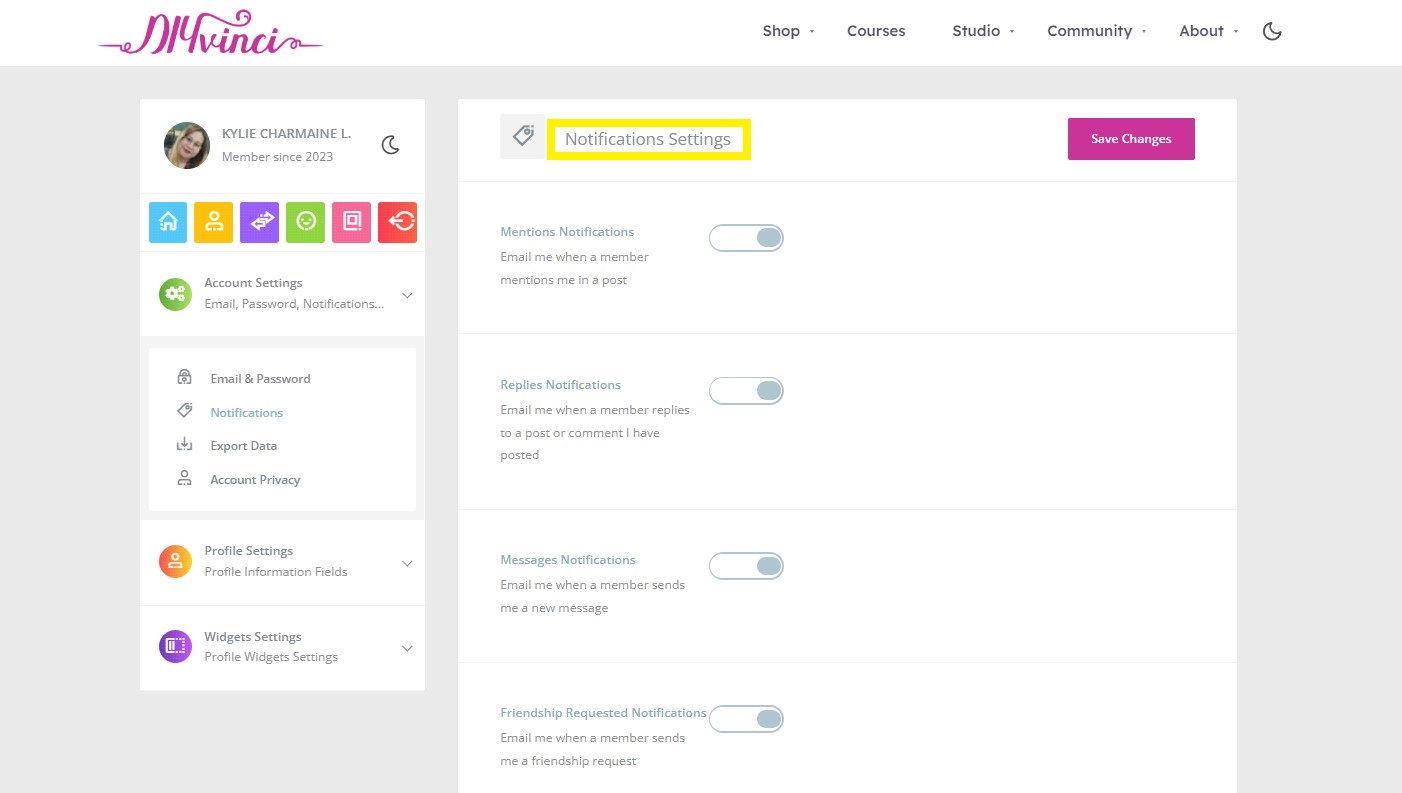Go to Courses in the top navigation

click(x=876, y=31)
